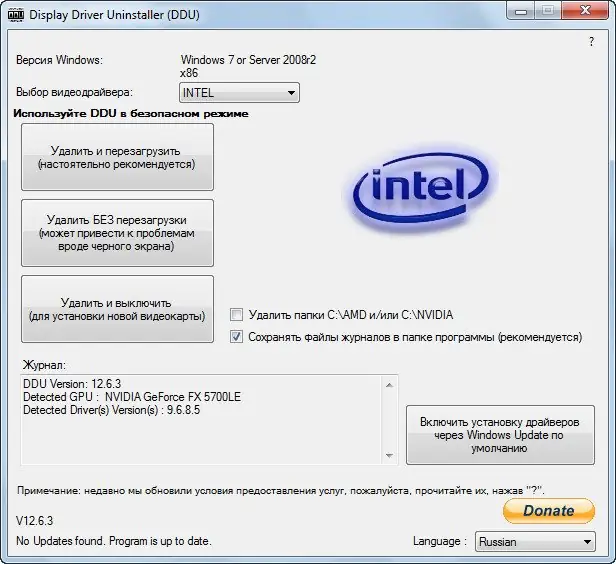
Task: Minimize the DDU window
Action: point(521,11)
